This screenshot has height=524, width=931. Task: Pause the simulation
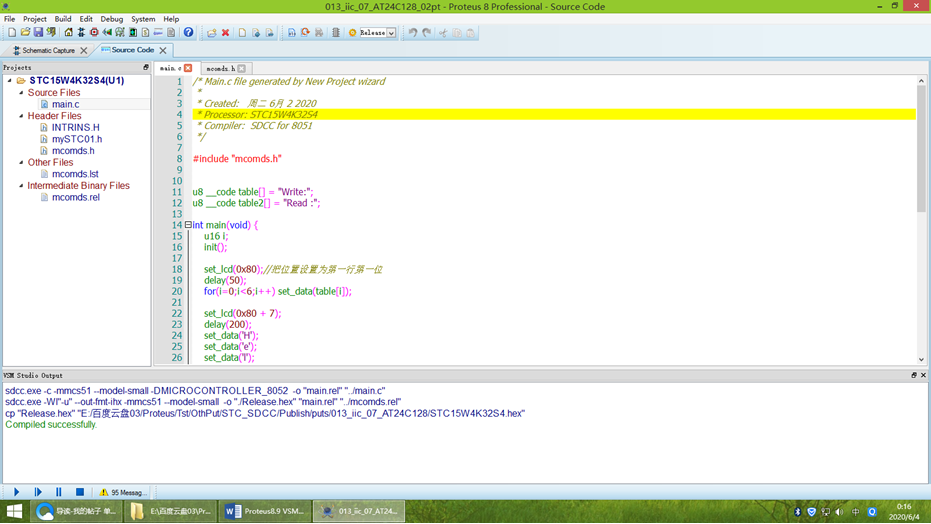tap(59, 492)
